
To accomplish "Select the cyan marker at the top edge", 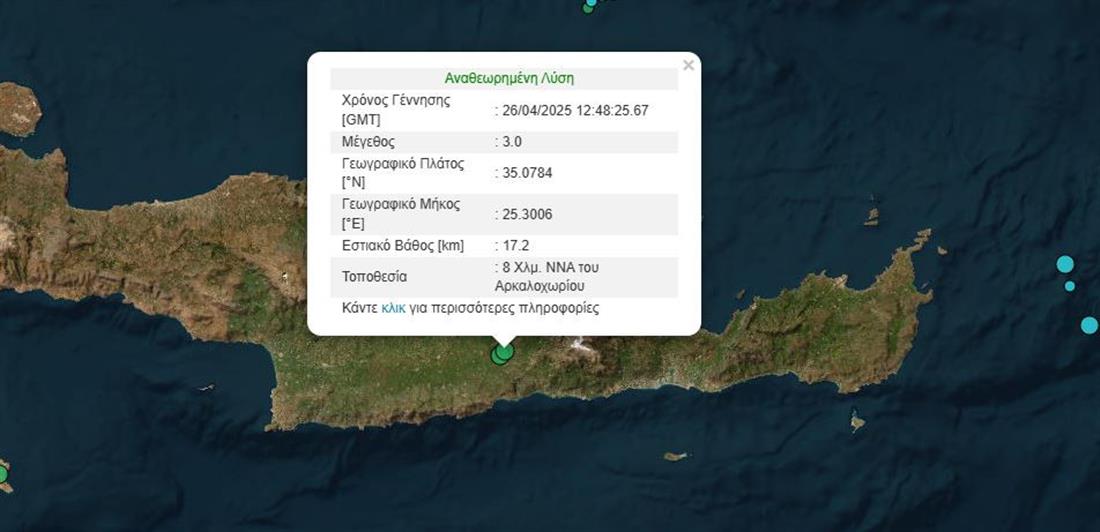I will (x=592, y=2).
